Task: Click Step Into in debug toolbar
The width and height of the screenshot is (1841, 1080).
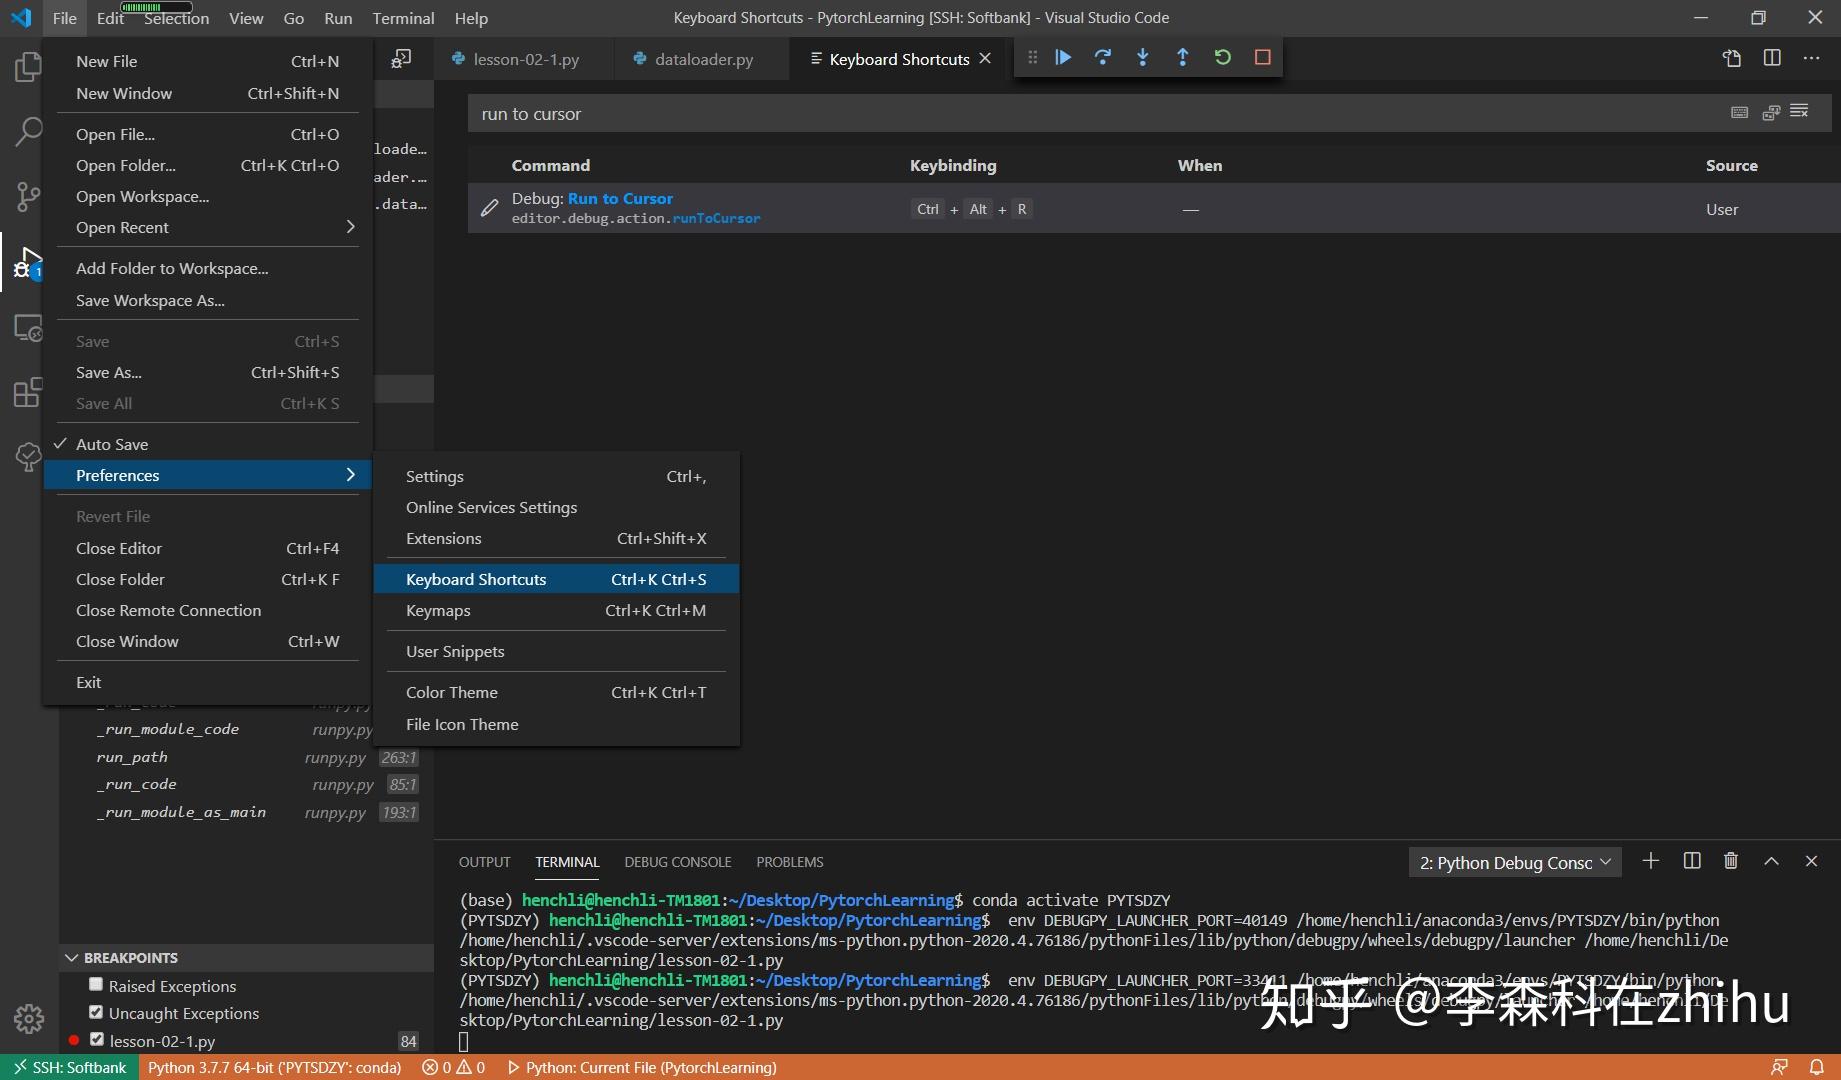Action: tap(1143, 58)
